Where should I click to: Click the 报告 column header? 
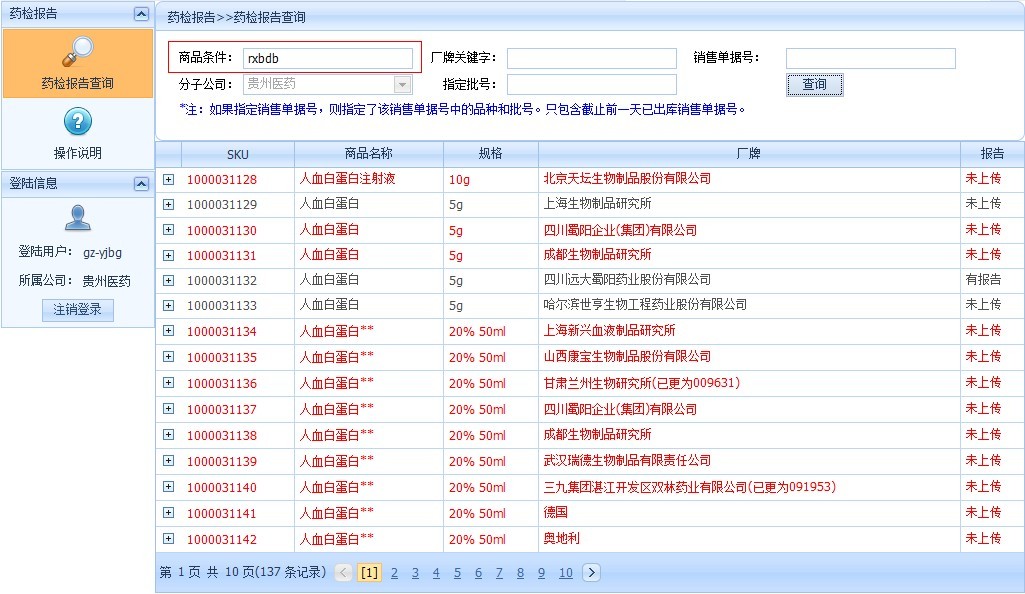click(992, 154)
